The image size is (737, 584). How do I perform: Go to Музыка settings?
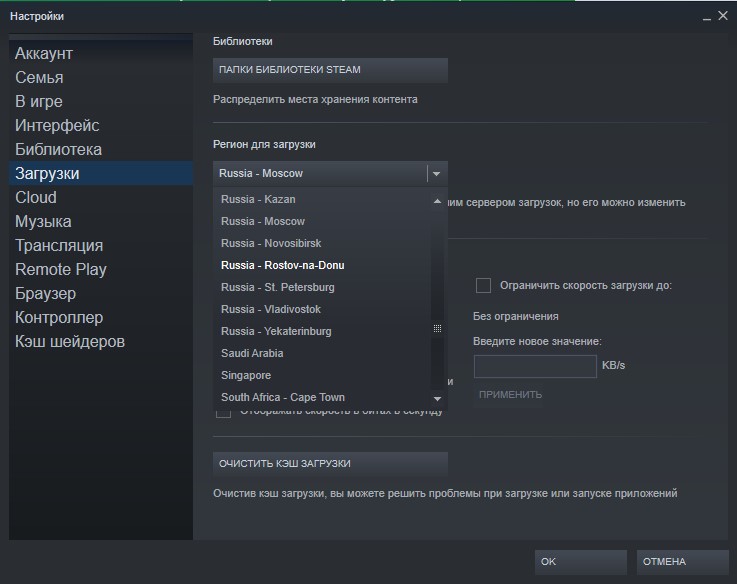pyautogui.click(x=101, y=221)
